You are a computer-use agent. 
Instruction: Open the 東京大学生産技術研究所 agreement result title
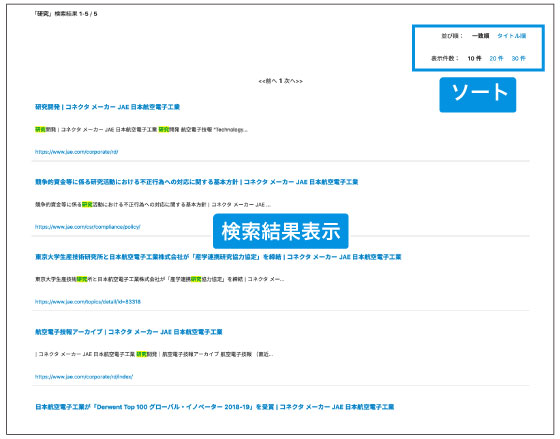218,257
